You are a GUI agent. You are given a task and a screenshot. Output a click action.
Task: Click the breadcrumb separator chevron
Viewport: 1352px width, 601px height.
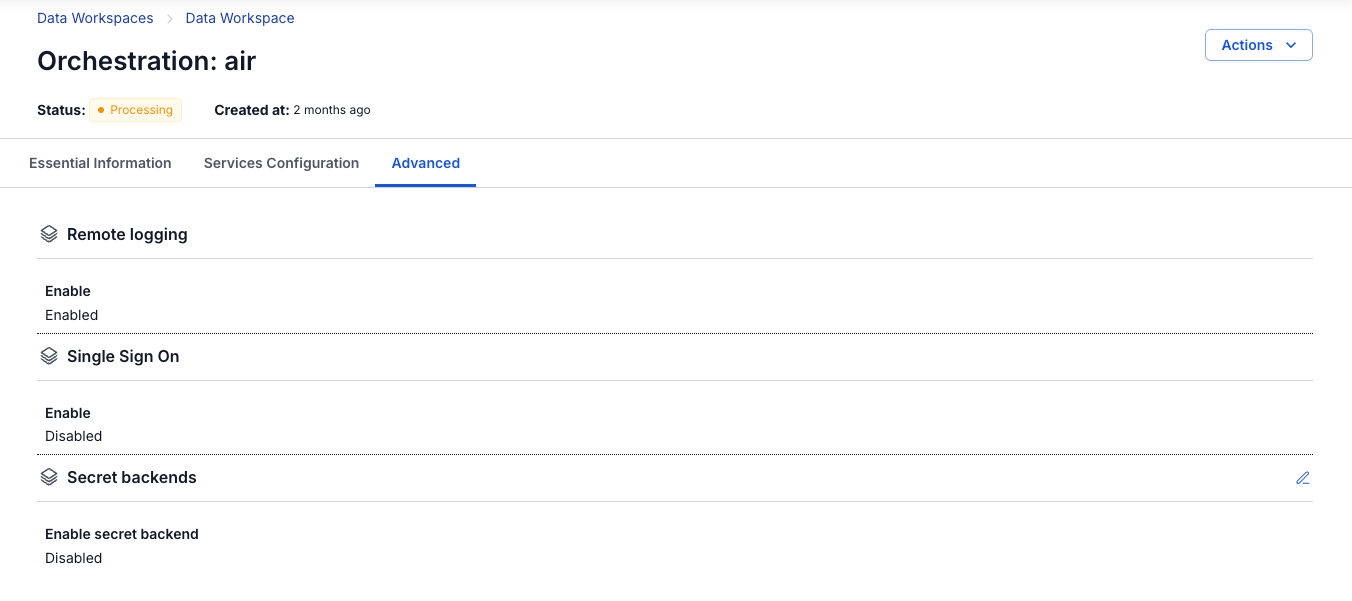point(170,19)
